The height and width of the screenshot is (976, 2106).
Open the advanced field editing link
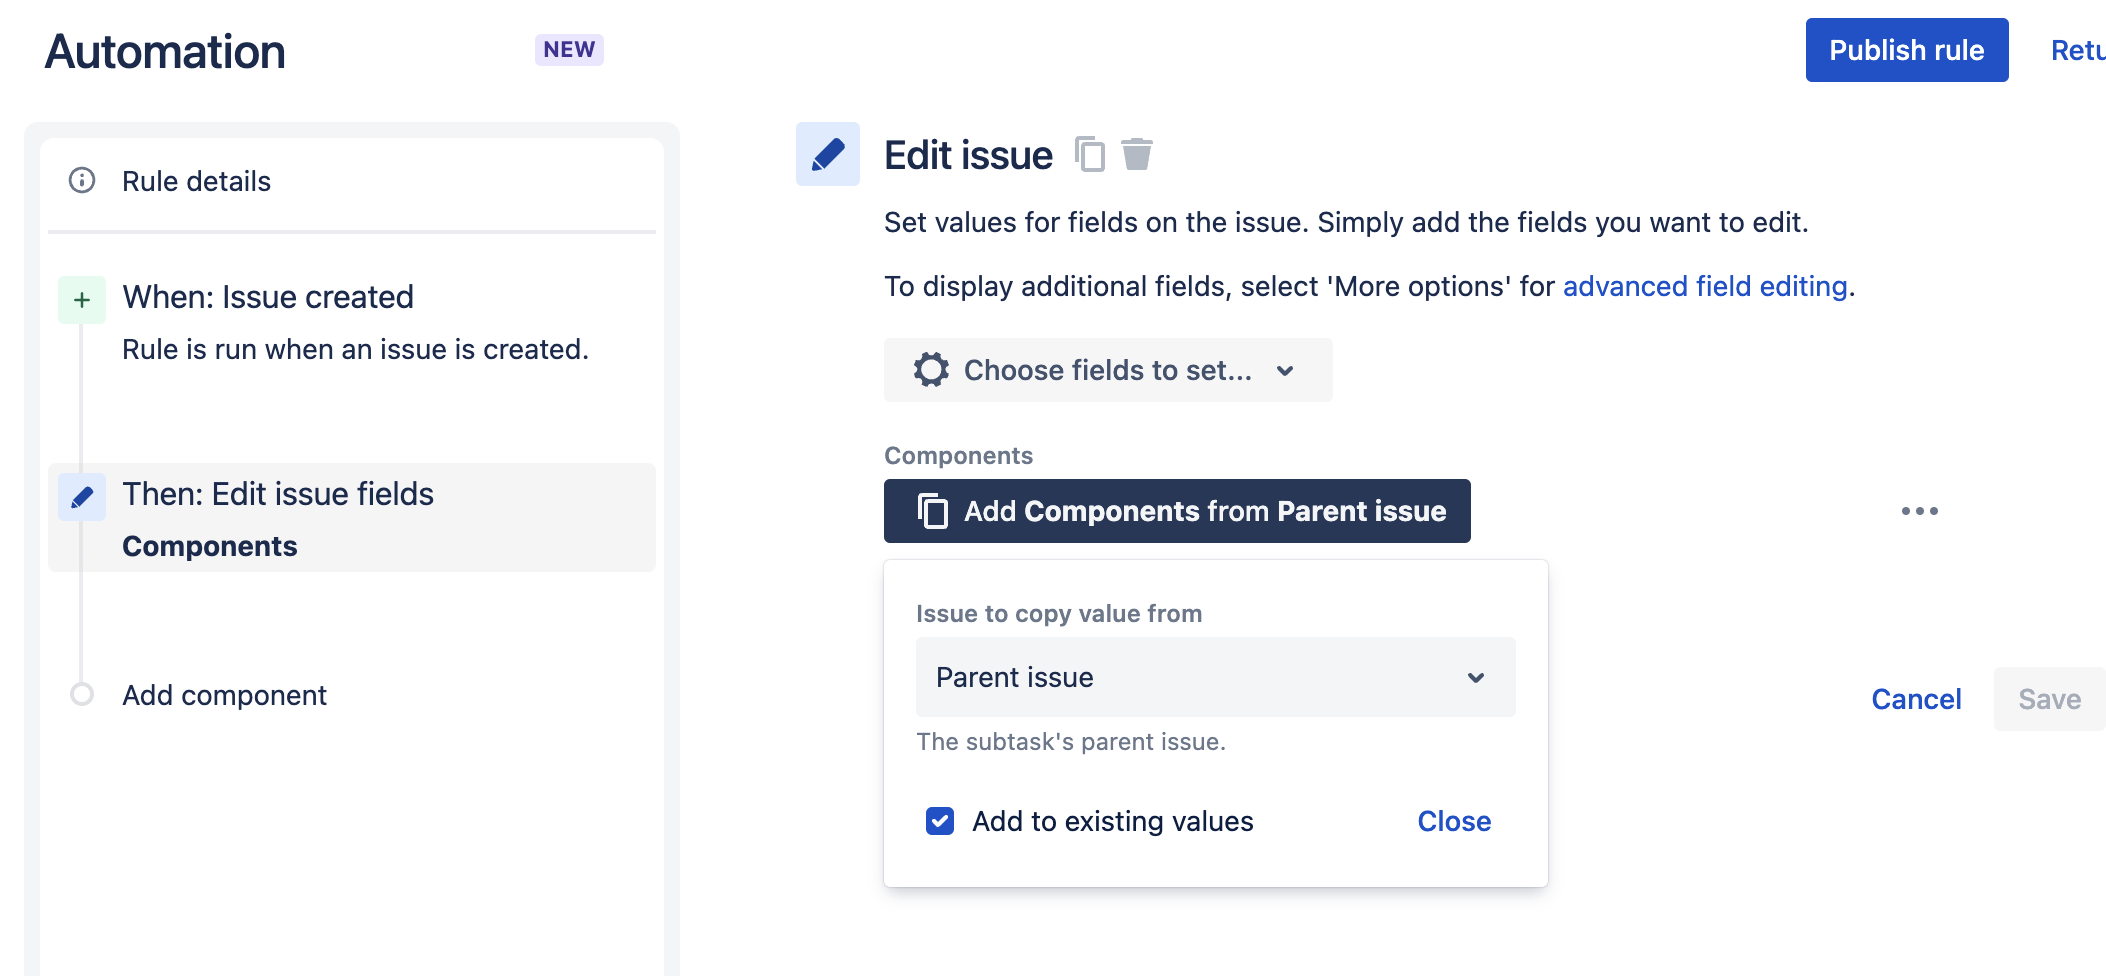pyautogui.click(x=1705, y=286)
